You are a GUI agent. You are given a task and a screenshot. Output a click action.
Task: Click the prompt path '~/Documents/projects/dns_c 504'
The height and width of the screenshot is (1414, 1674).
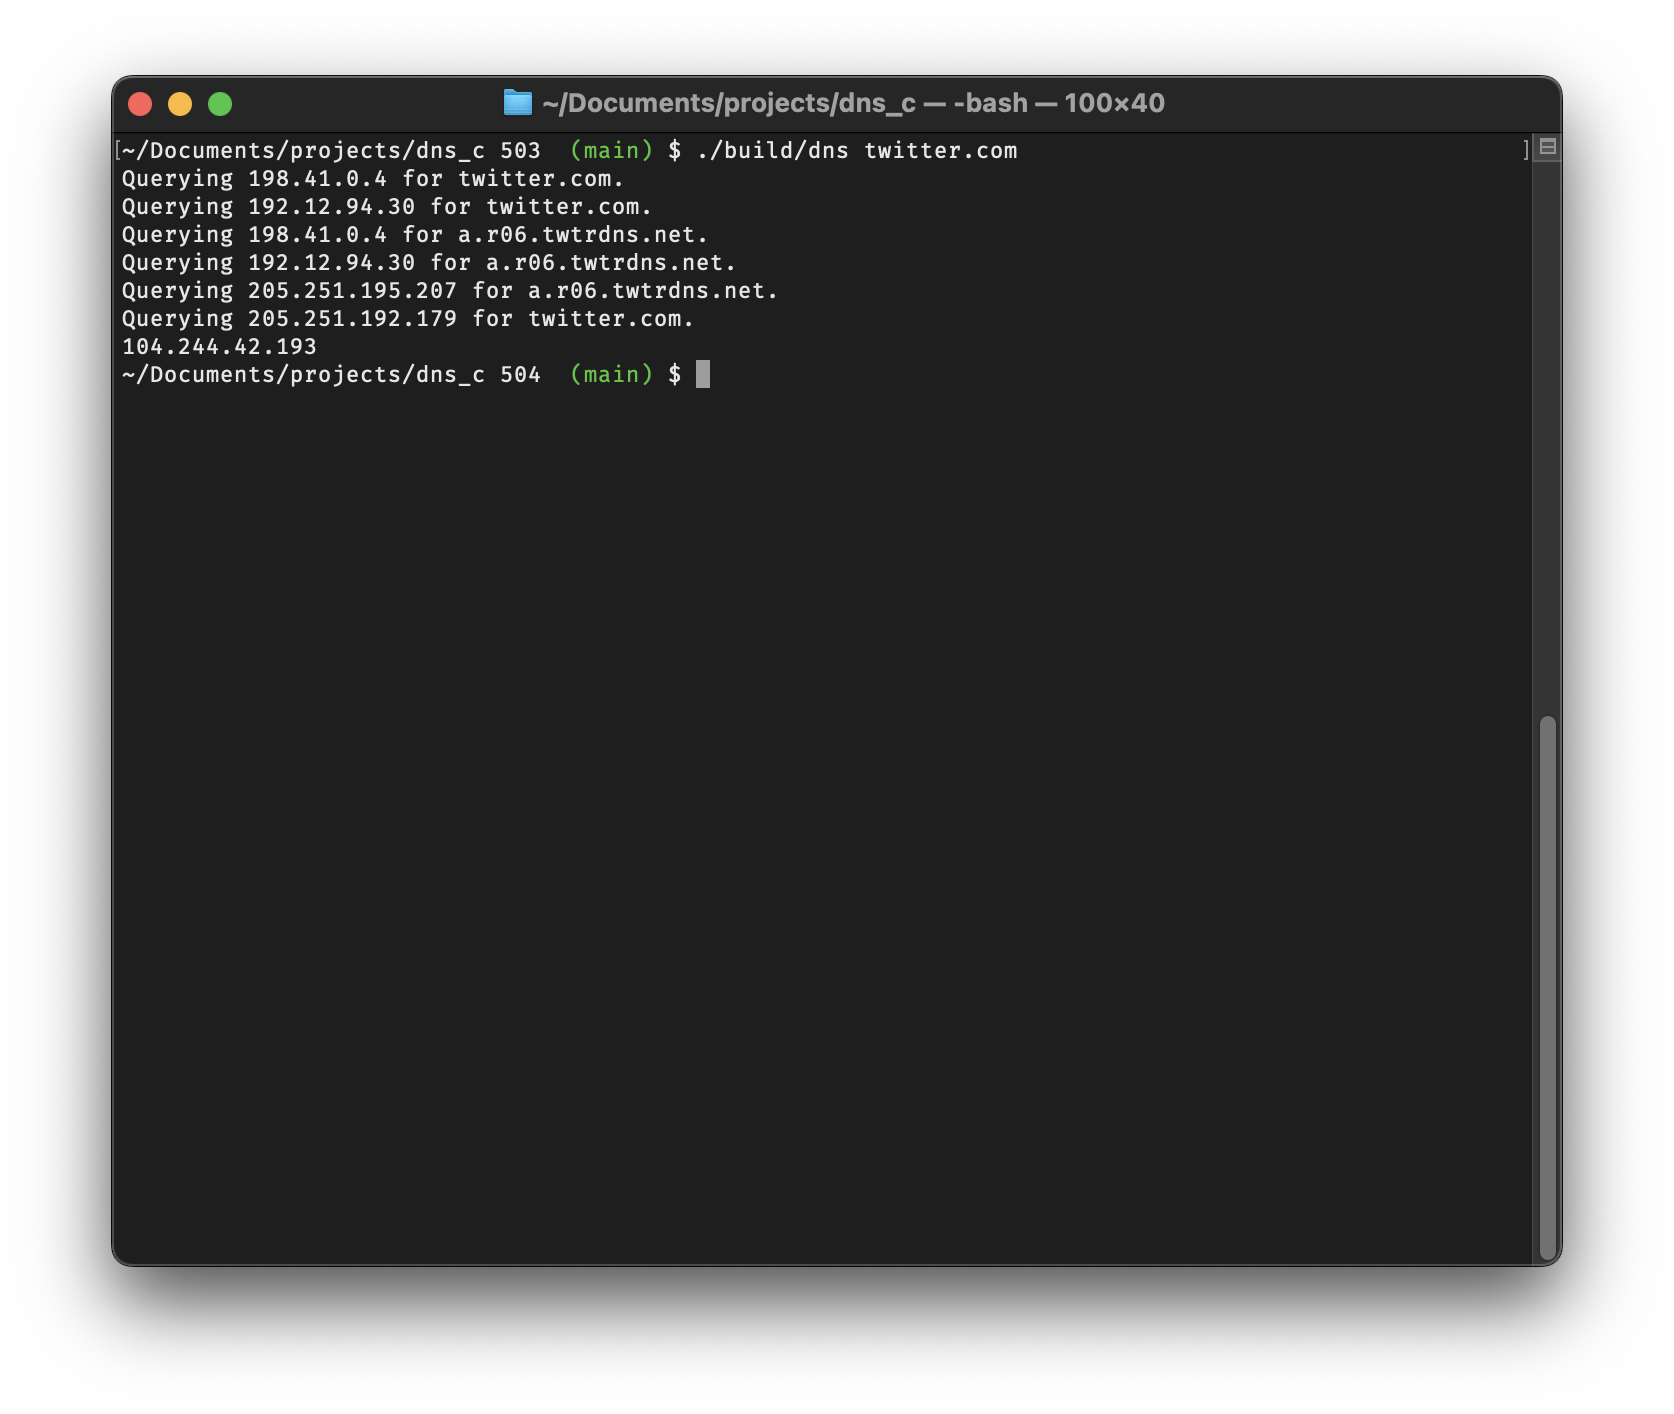pyautogui.click(x=331, y=375)
